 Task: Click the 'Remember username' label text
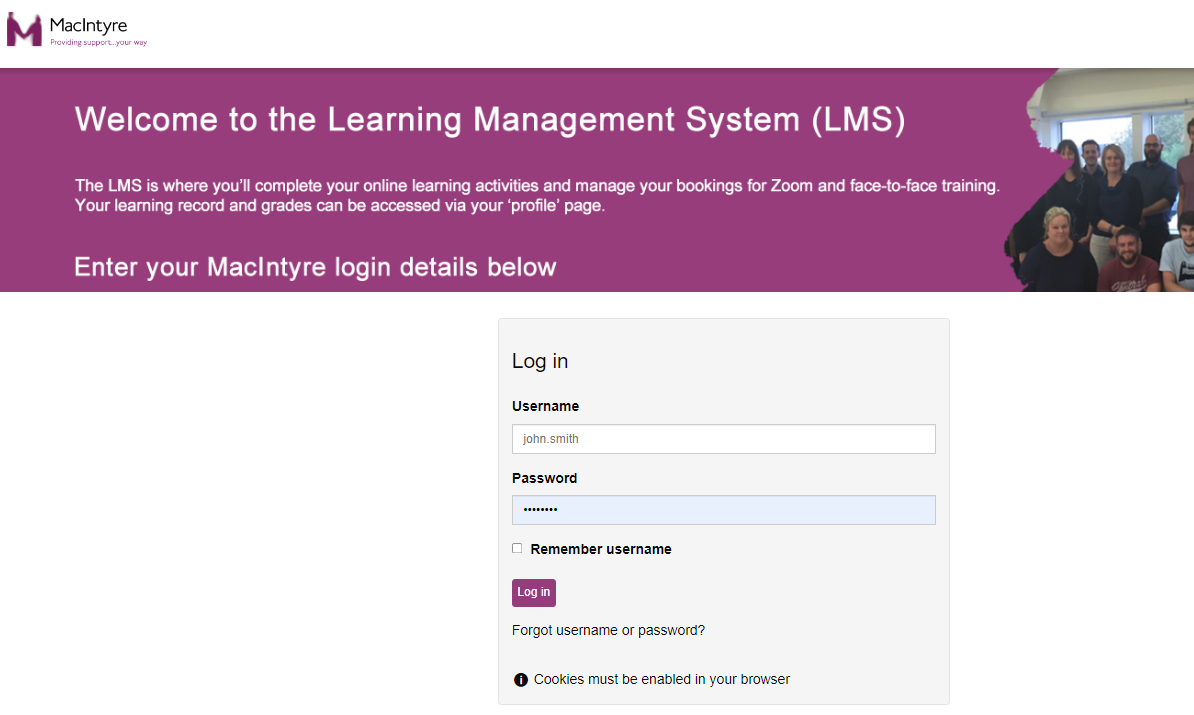601,549
